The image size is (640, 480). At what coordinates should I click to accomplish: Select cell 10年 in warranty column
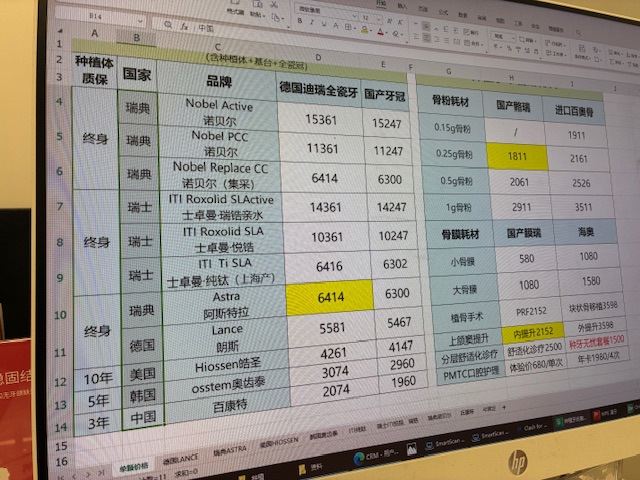coord(98,379)
